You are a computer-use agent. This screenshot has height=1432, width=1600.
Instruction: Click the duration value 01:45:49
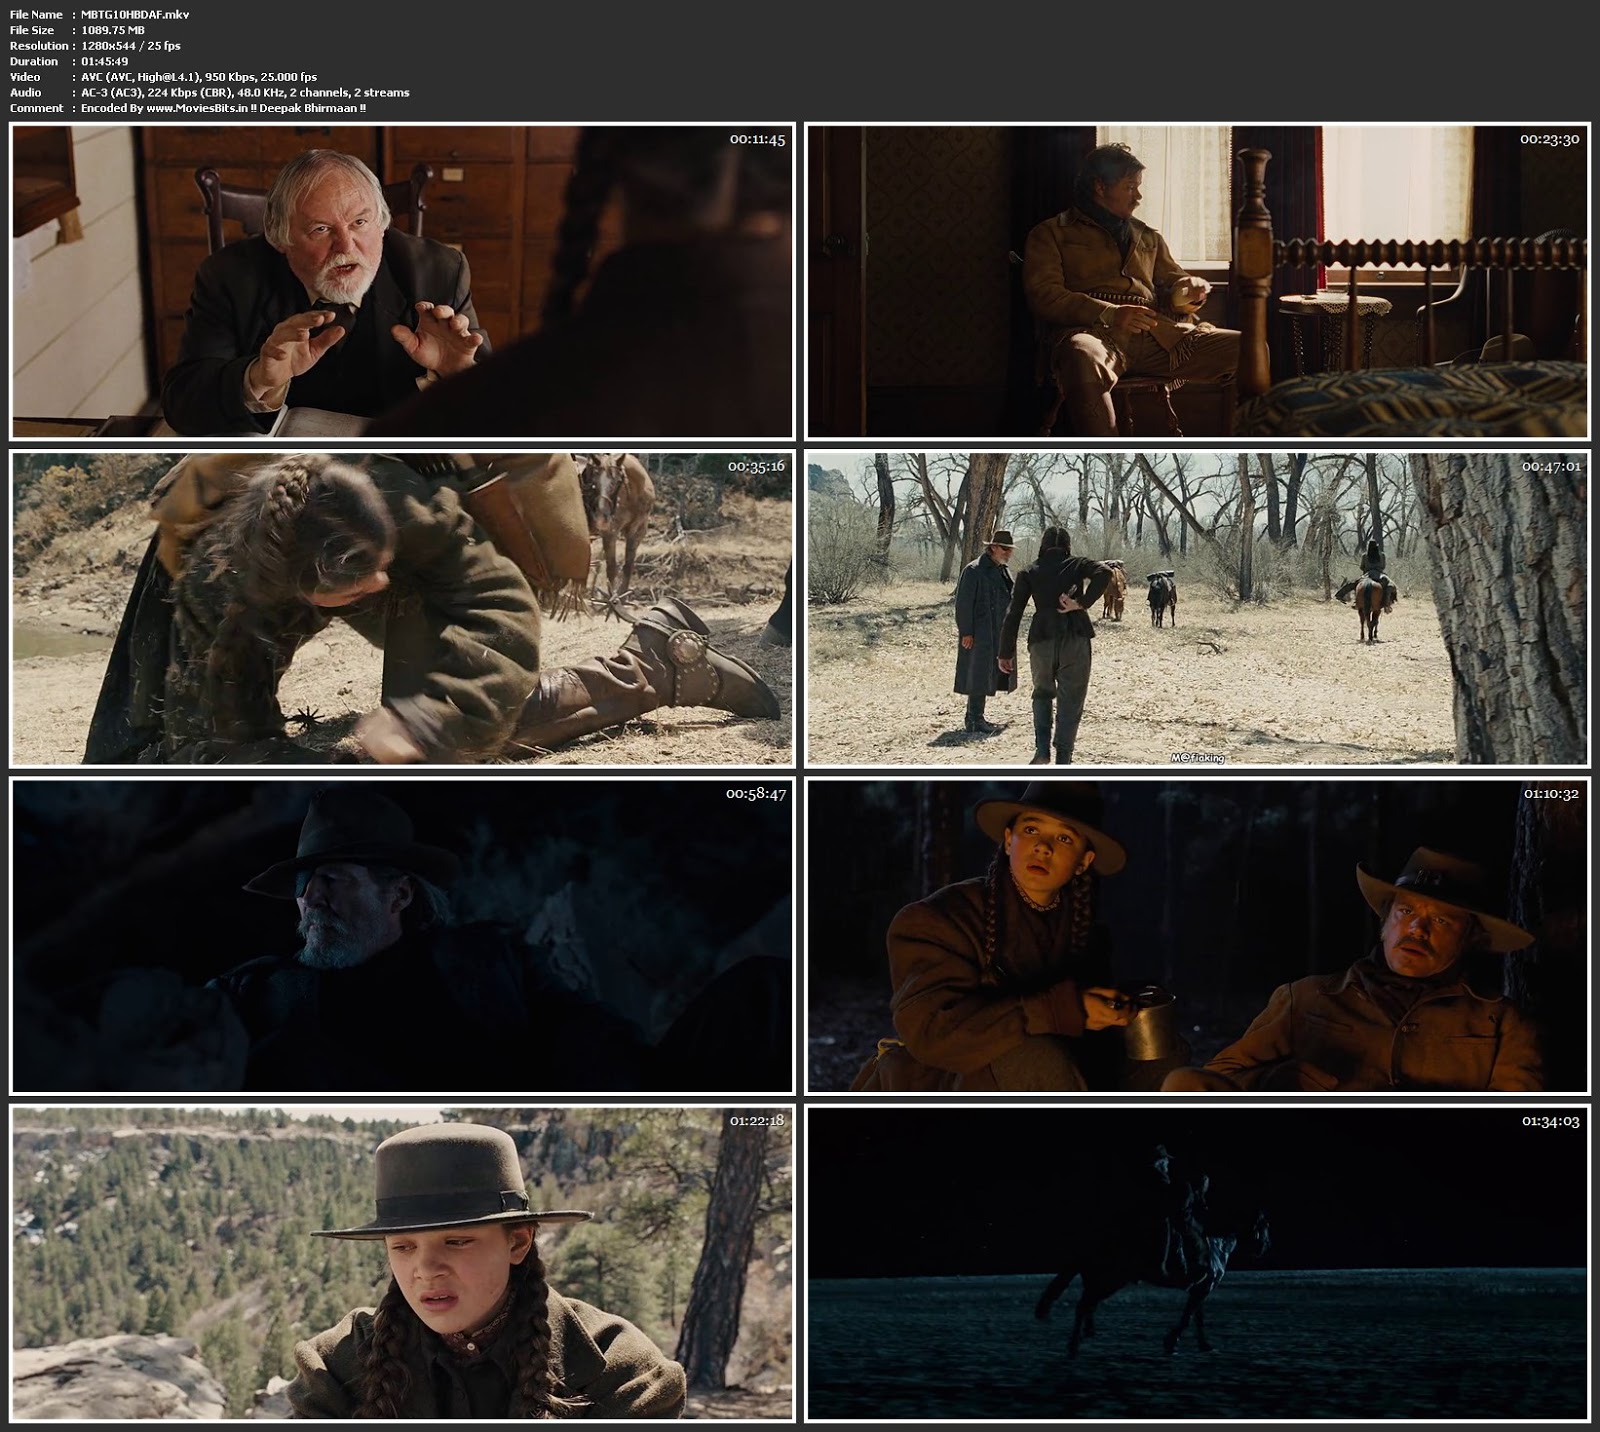(104, 61)
